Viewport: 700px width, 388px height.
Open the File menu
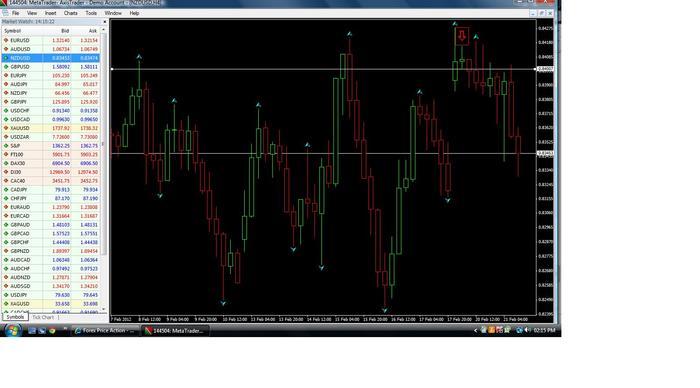coord(16,13)
